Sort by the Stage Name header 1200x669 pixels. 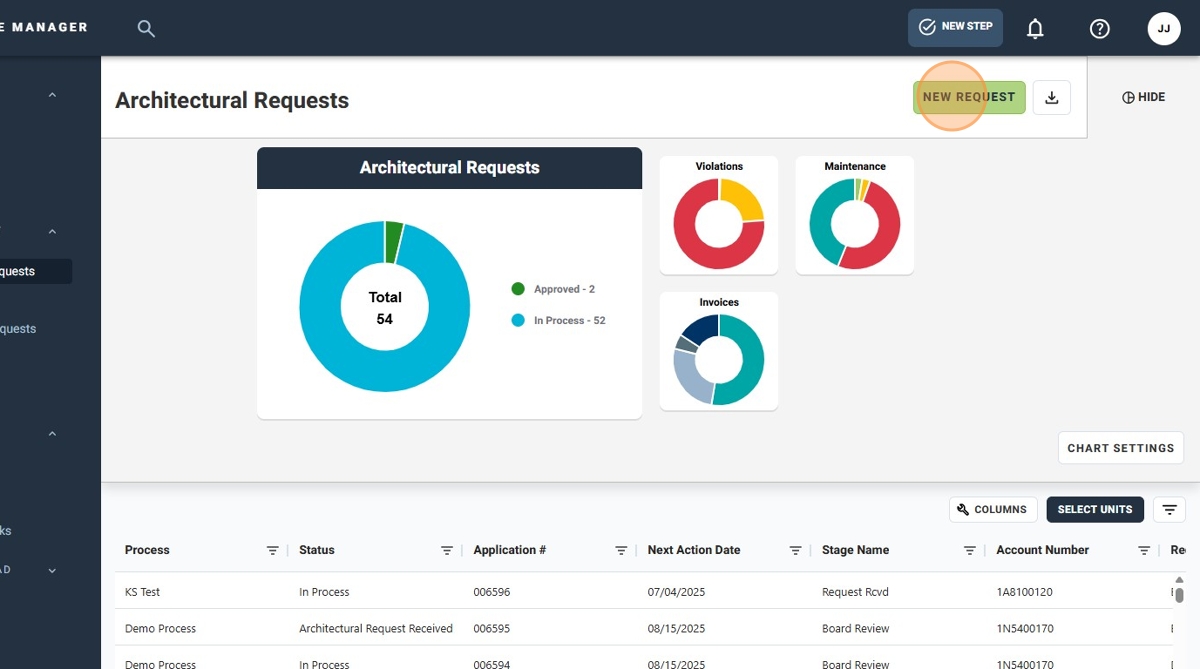(x=855, y=550)
